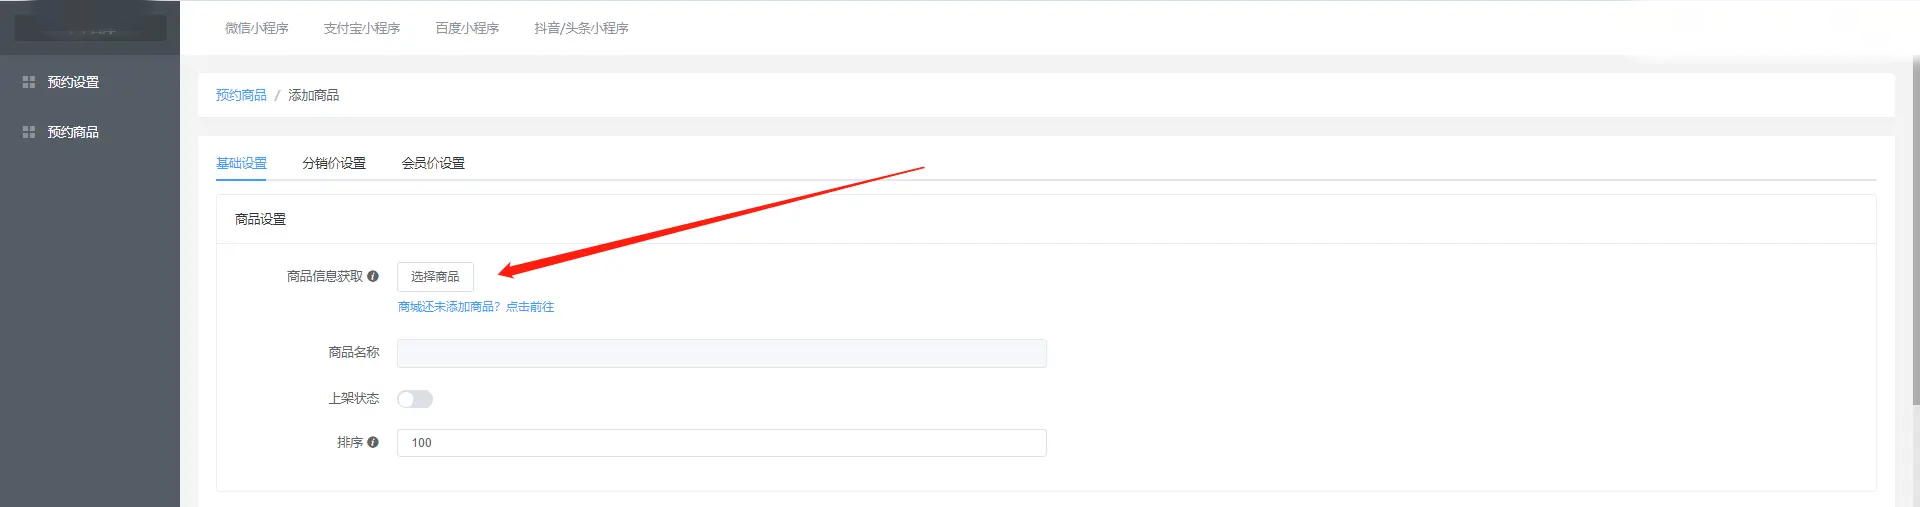Image resolution: width=1920 pixels, height=507 pixels.
Task: Click the 预约商品 breadcrumb link
Action: (241, 95)
